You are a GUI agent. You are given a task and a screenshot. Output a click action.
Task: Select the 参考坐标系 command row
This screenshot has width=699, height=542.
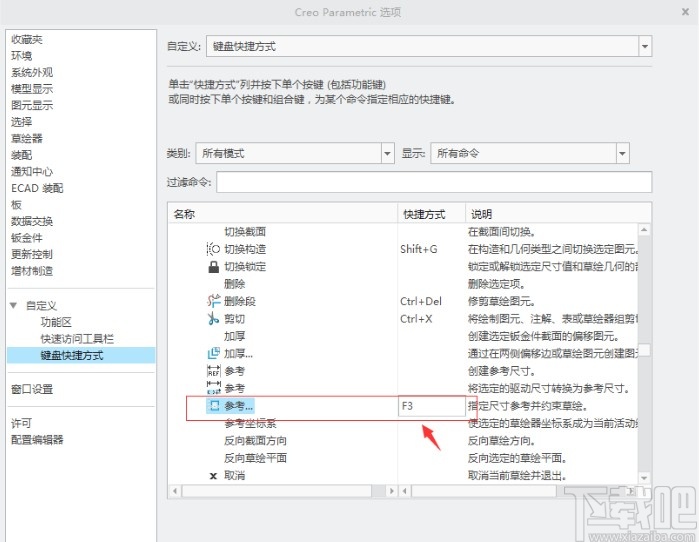(250, 423)
